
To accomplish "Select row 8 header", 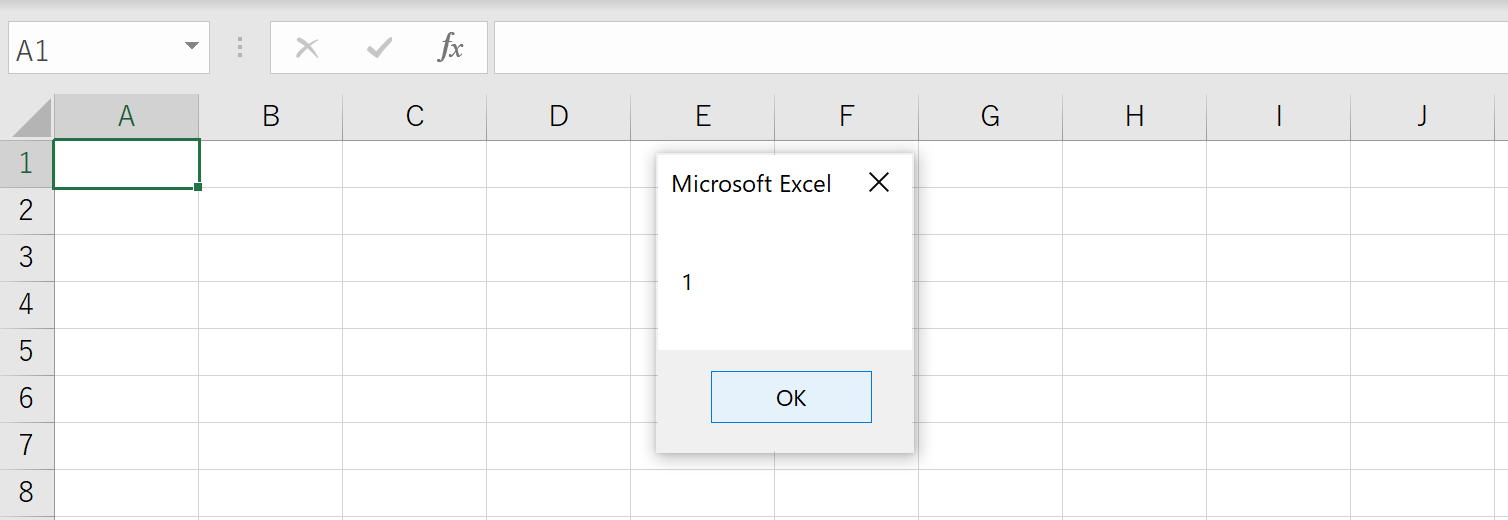I will click(26, 492).
